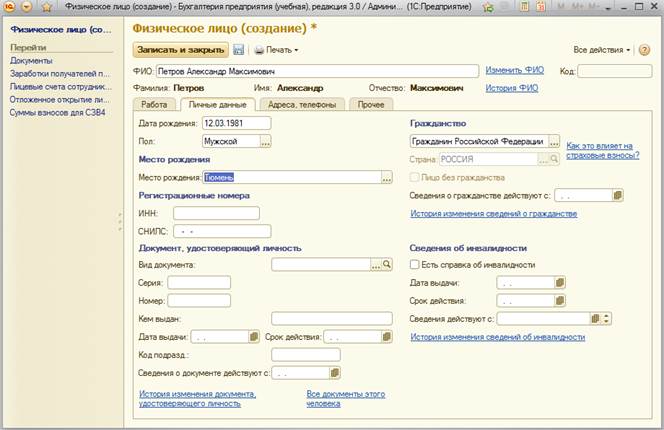Switch to the Работа tab
Screen dimensions: 664x430
point(154,104)
